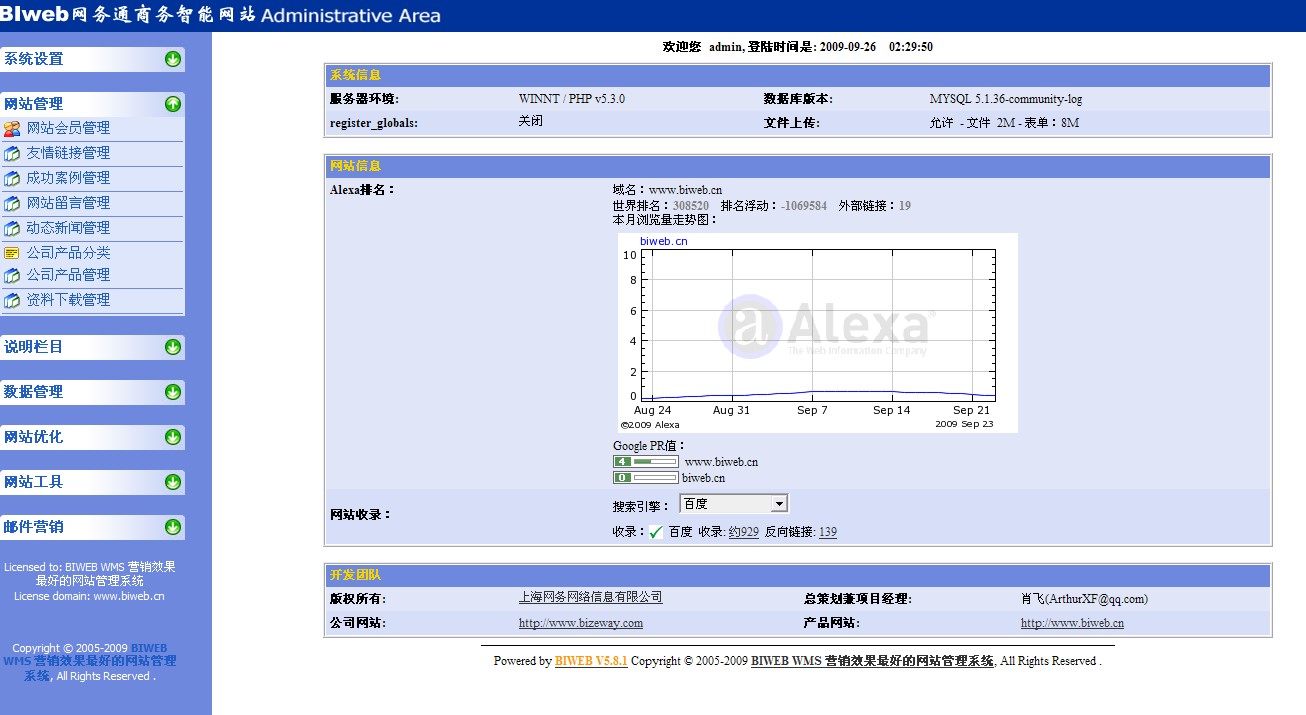The image size is (1306, 715).
Task: Click License domain: www.biweb.cn text
Action: [89, 596]
